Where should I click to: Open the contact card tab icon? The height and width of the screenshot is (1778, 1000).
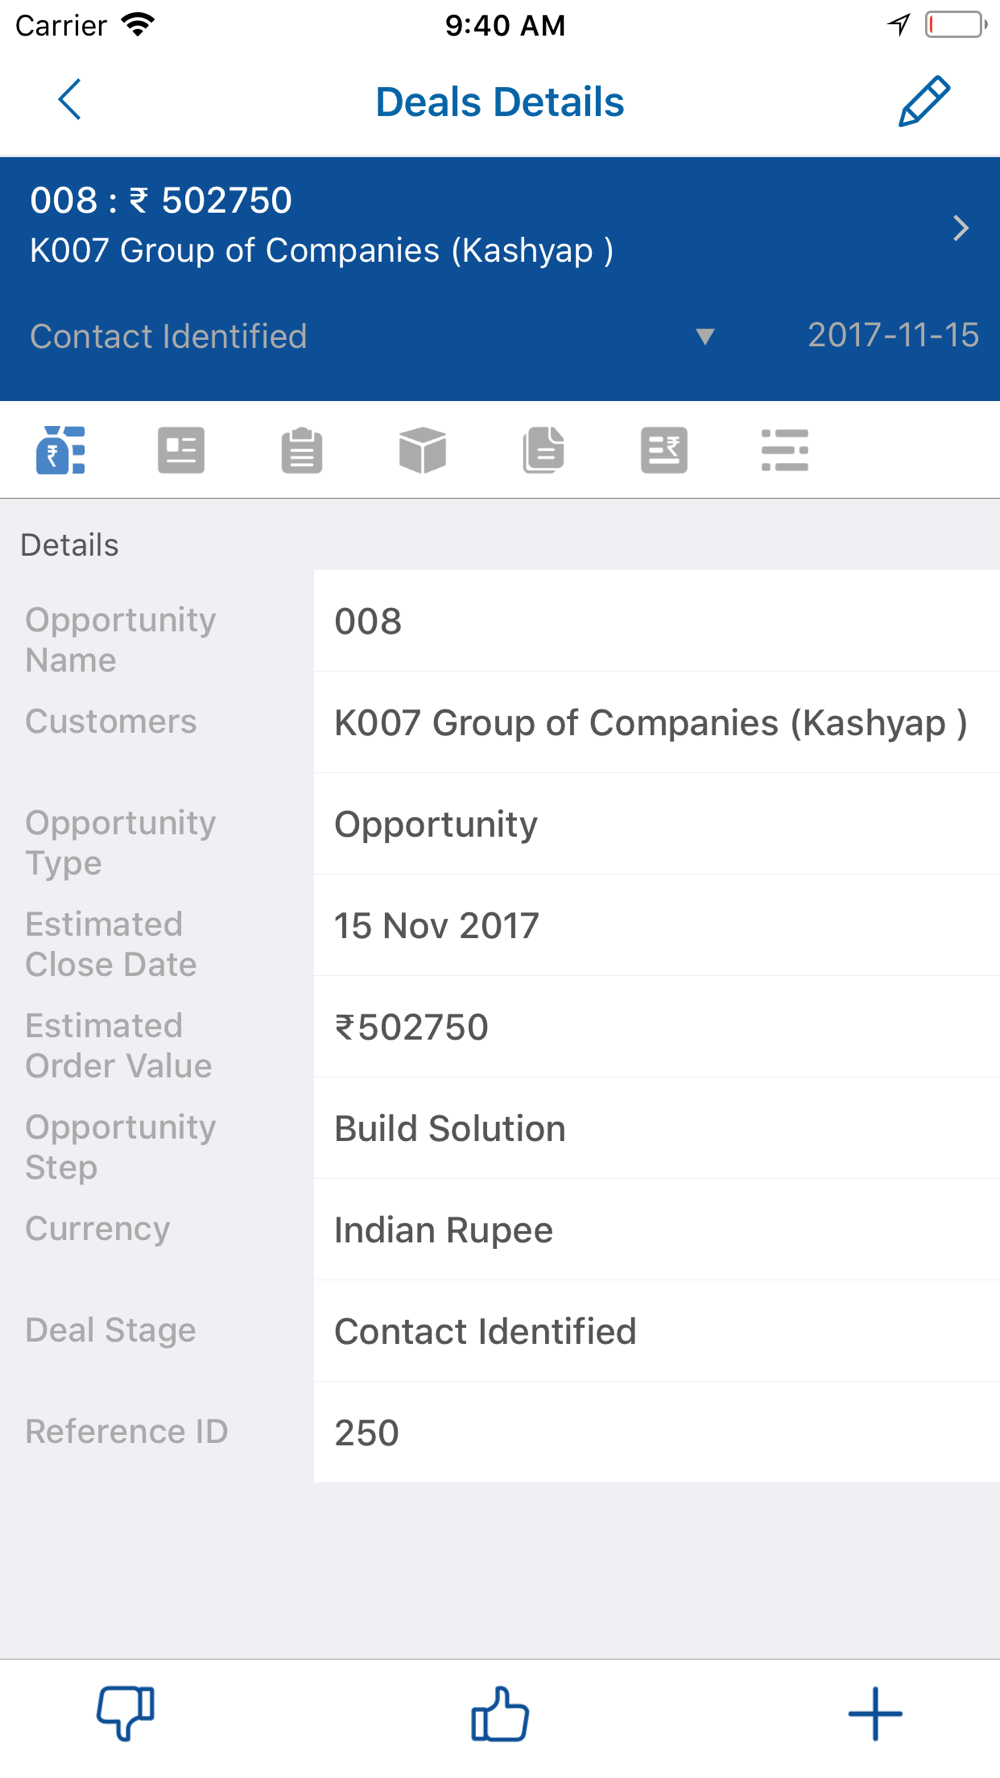(x=181, y=450)
